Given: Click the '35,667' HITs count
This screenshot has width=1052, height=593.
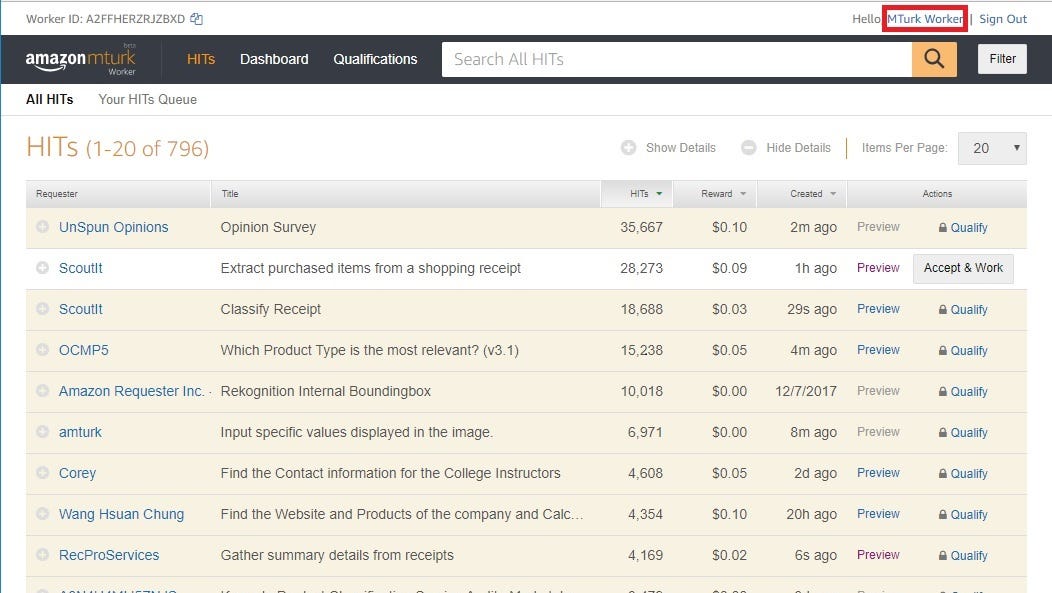Looking at the screenshot, I should pyautogui.click(x=641, y=227).
